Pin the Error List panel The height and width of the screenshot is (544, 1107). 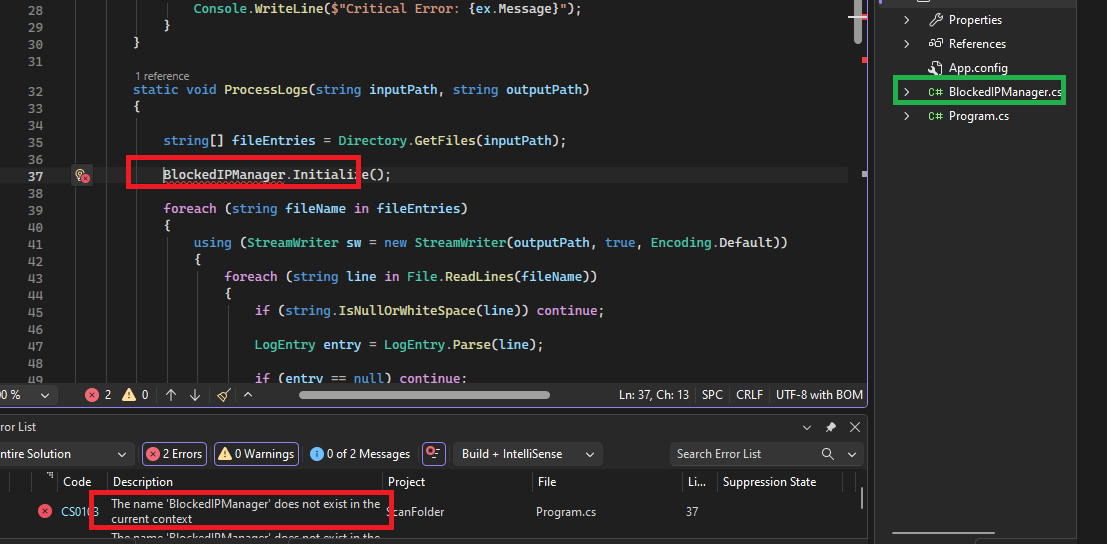(831, 428)
